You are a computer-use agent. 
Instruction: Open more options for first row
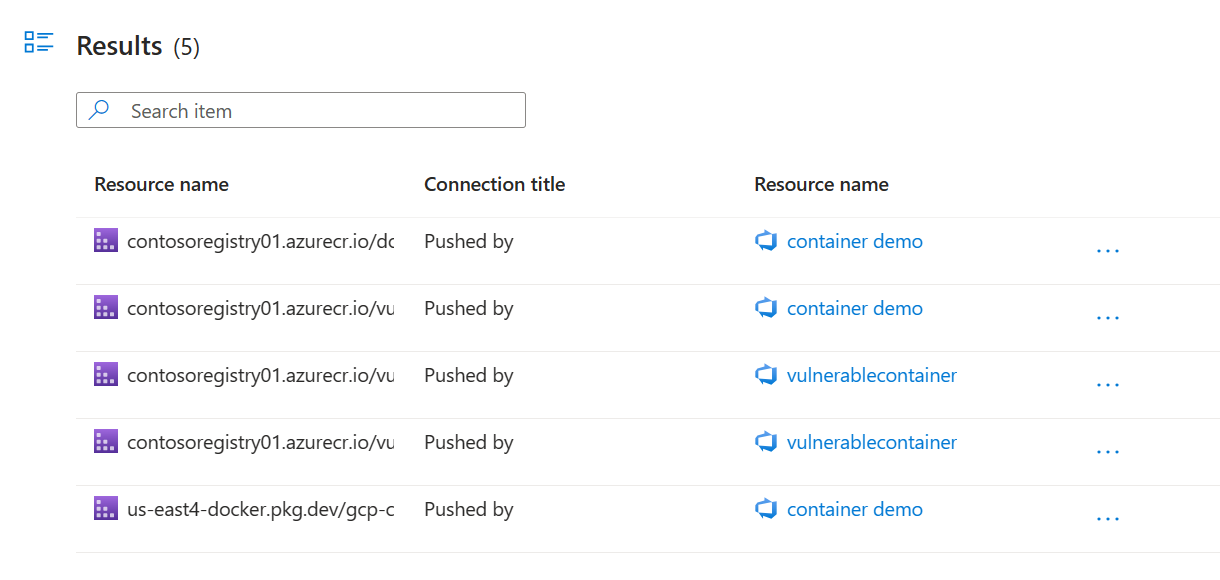click(x=1108, y=250)
